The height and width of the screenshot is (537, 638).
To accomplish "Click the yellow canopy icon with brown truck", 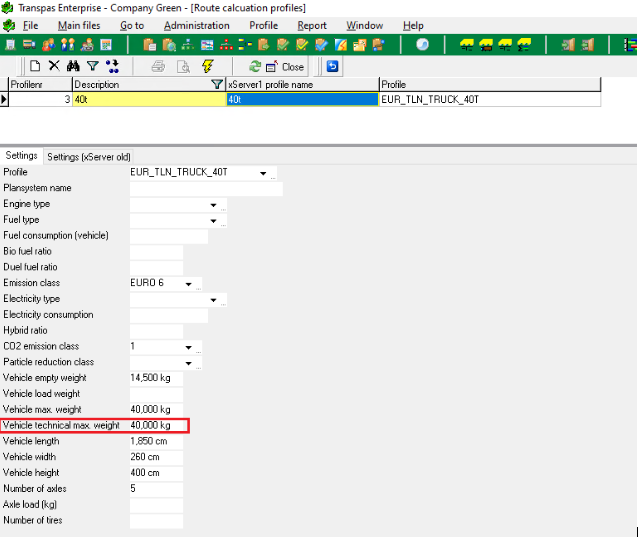I will point(486,45).
